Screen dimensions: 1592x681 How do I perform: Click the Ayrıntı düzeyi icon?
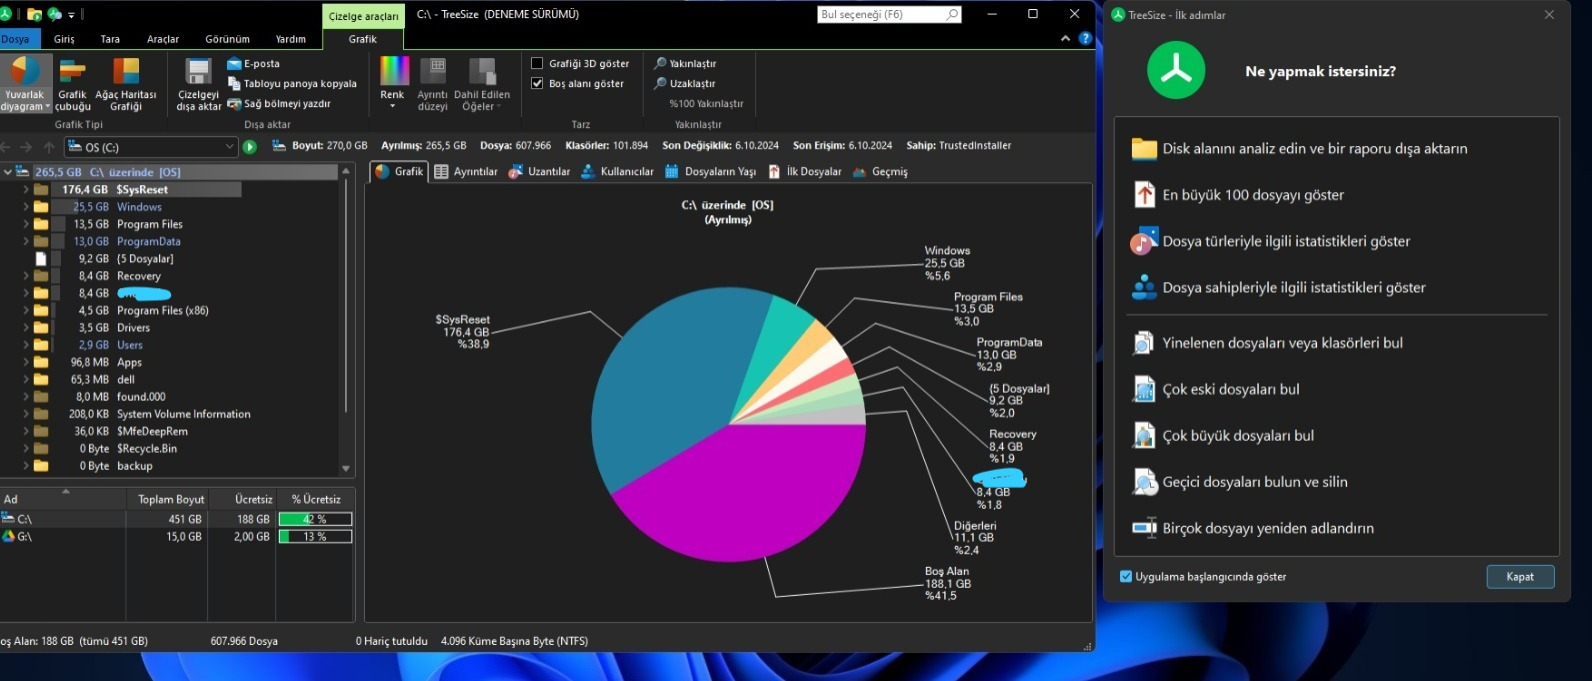click(433, 72)
